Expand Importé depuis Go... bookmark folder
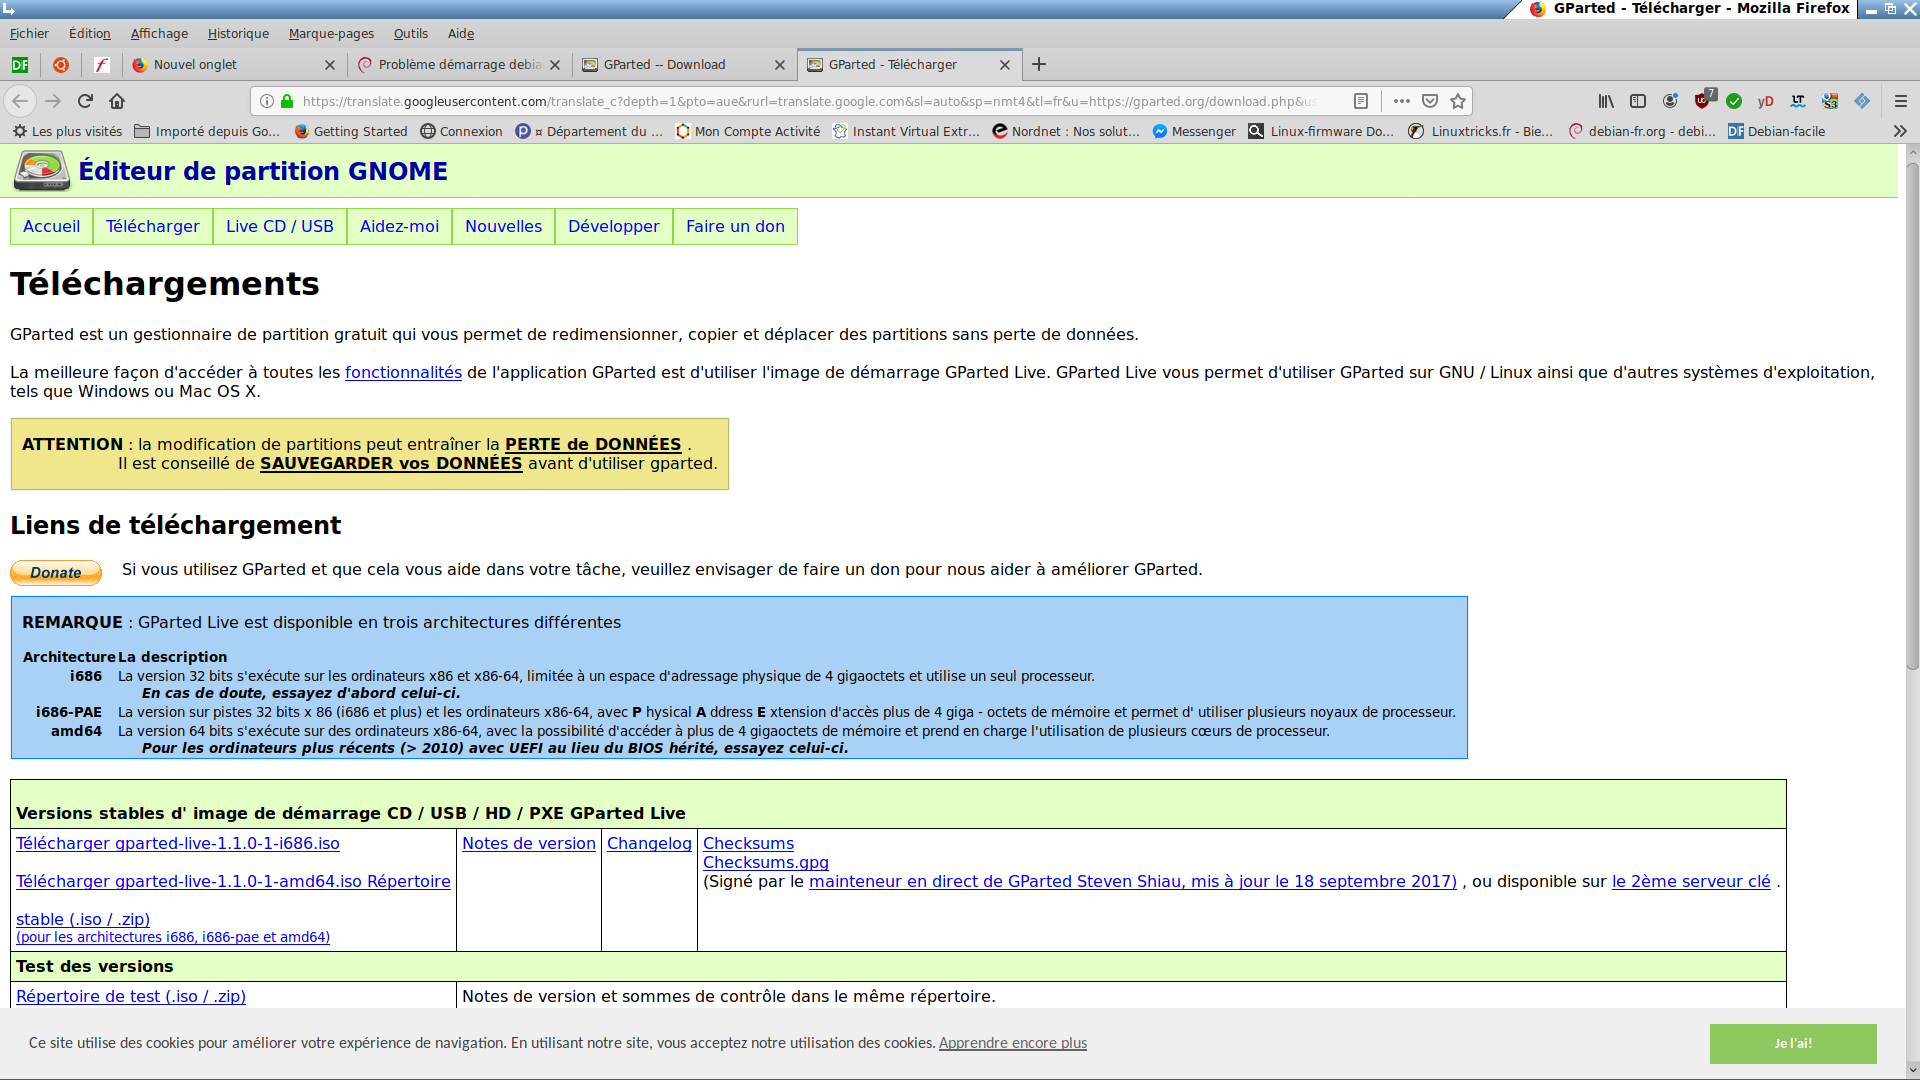Image resolution: width=1920 pixels, height=1080 pixels. click(207, 131)
